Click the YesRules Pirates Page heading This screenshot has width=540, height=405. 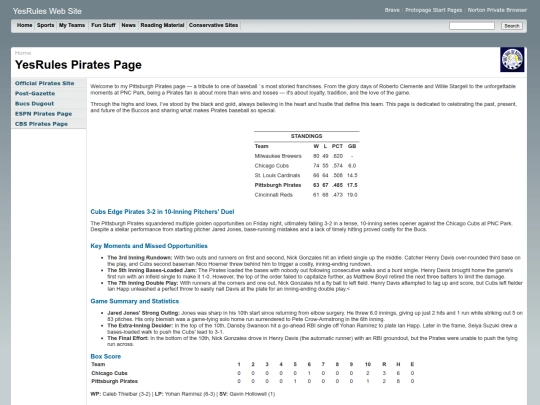click(x=78, y=65)
